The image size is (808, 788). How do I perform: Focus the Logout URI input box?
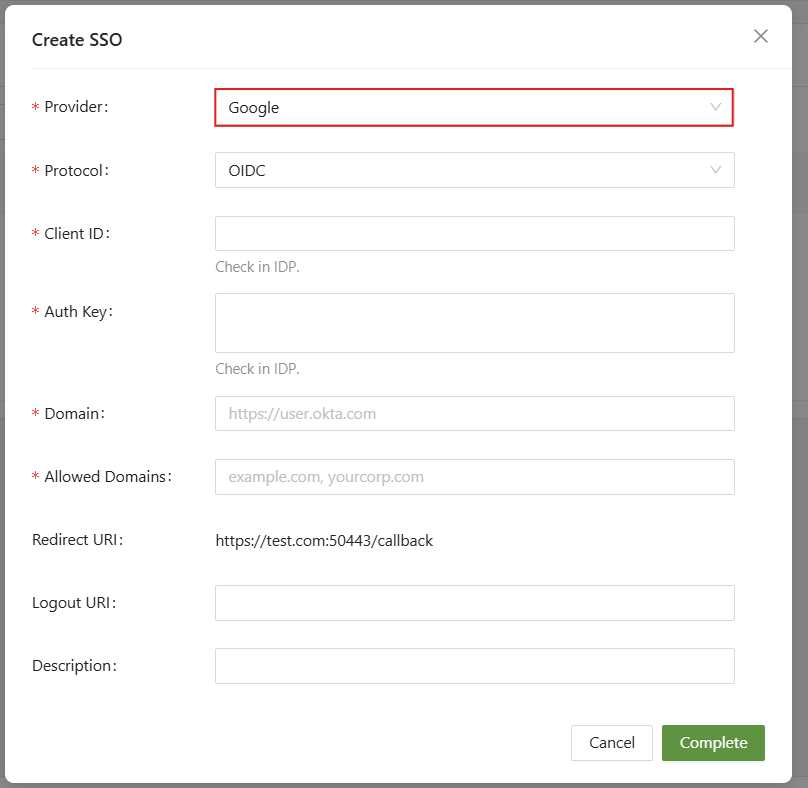474,603
